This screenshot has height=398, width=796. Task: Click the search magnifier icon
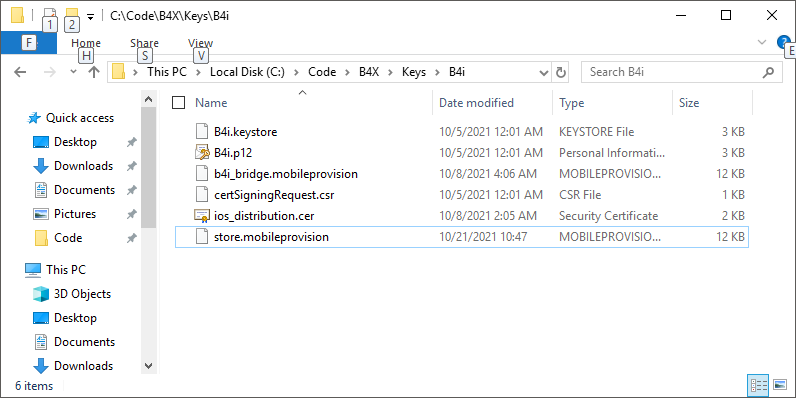pos(768,72)
